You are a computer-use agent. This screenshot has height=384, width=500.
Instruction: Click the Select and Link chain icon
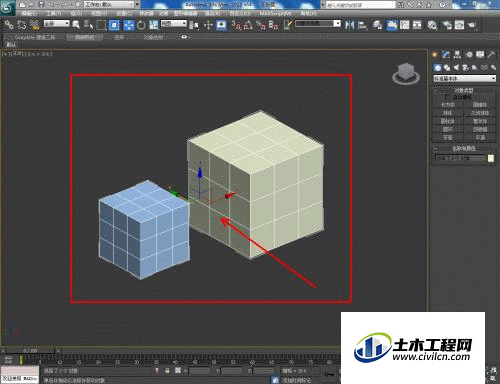click(x=9, y=25)
